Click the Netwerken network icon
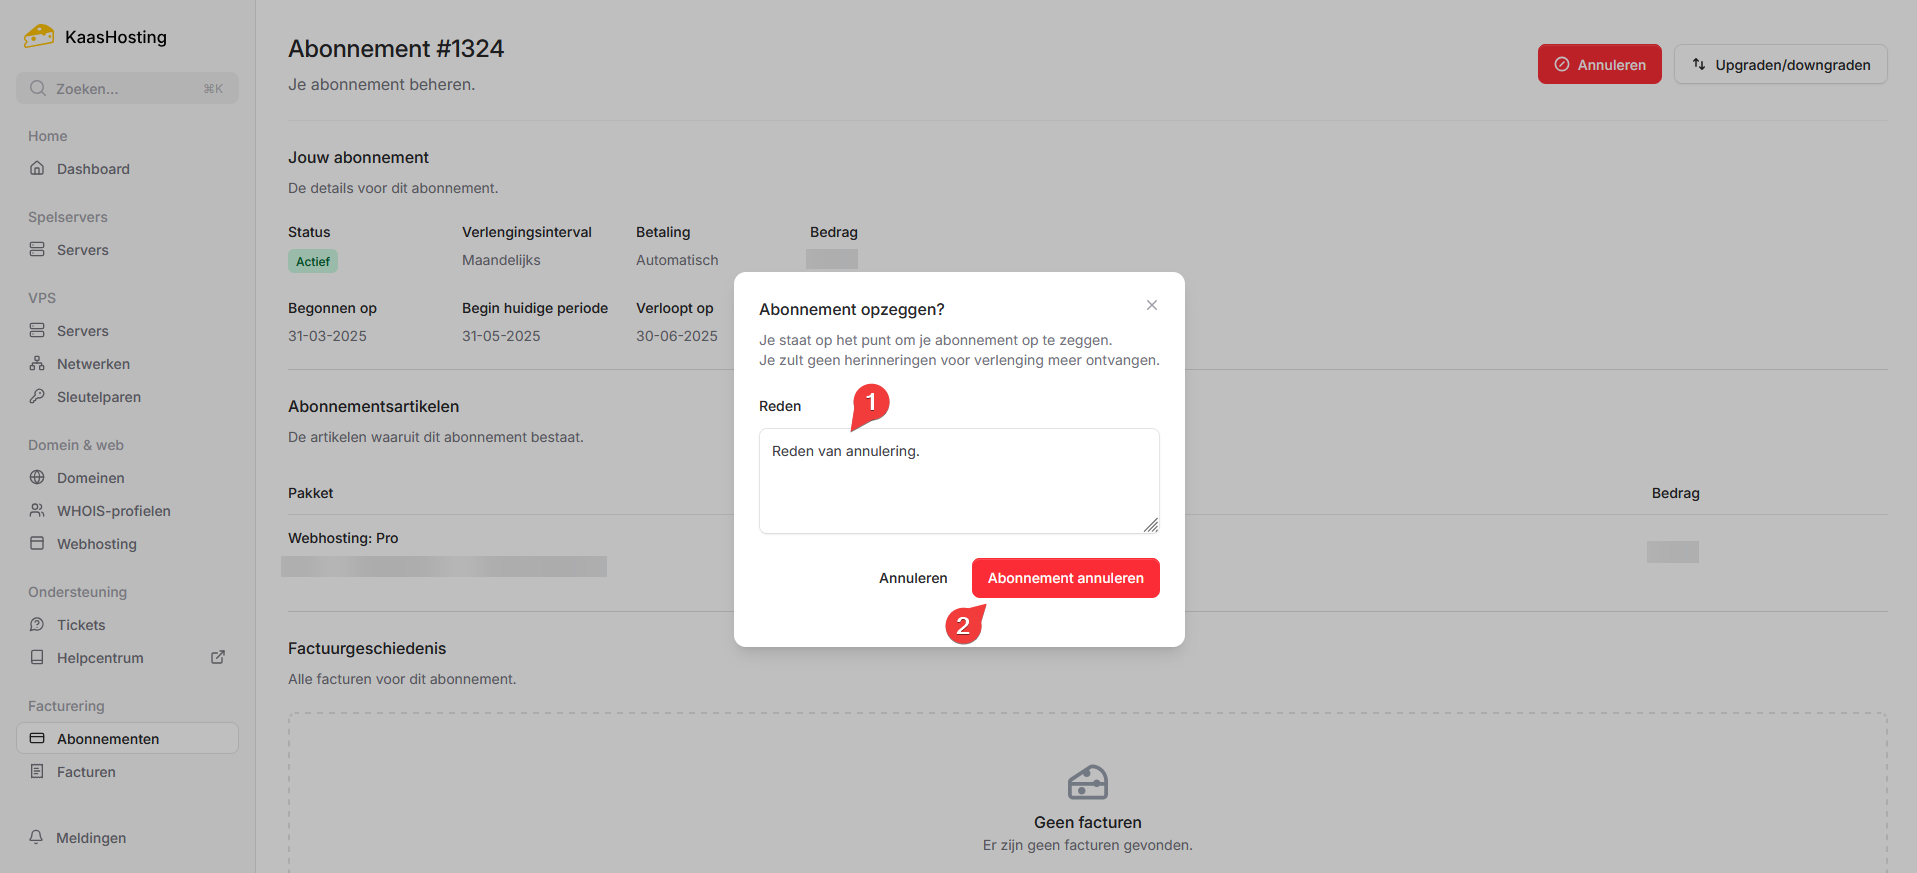 (37, 364)
